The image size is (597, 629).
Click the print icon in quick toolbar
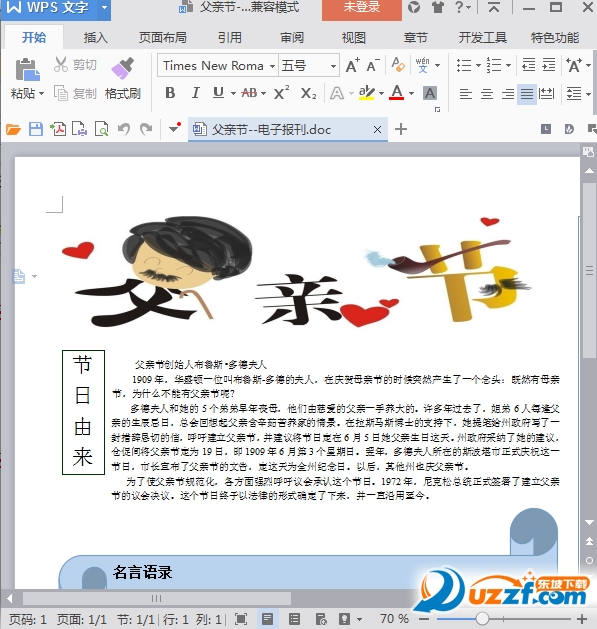[x=79, y=129]
